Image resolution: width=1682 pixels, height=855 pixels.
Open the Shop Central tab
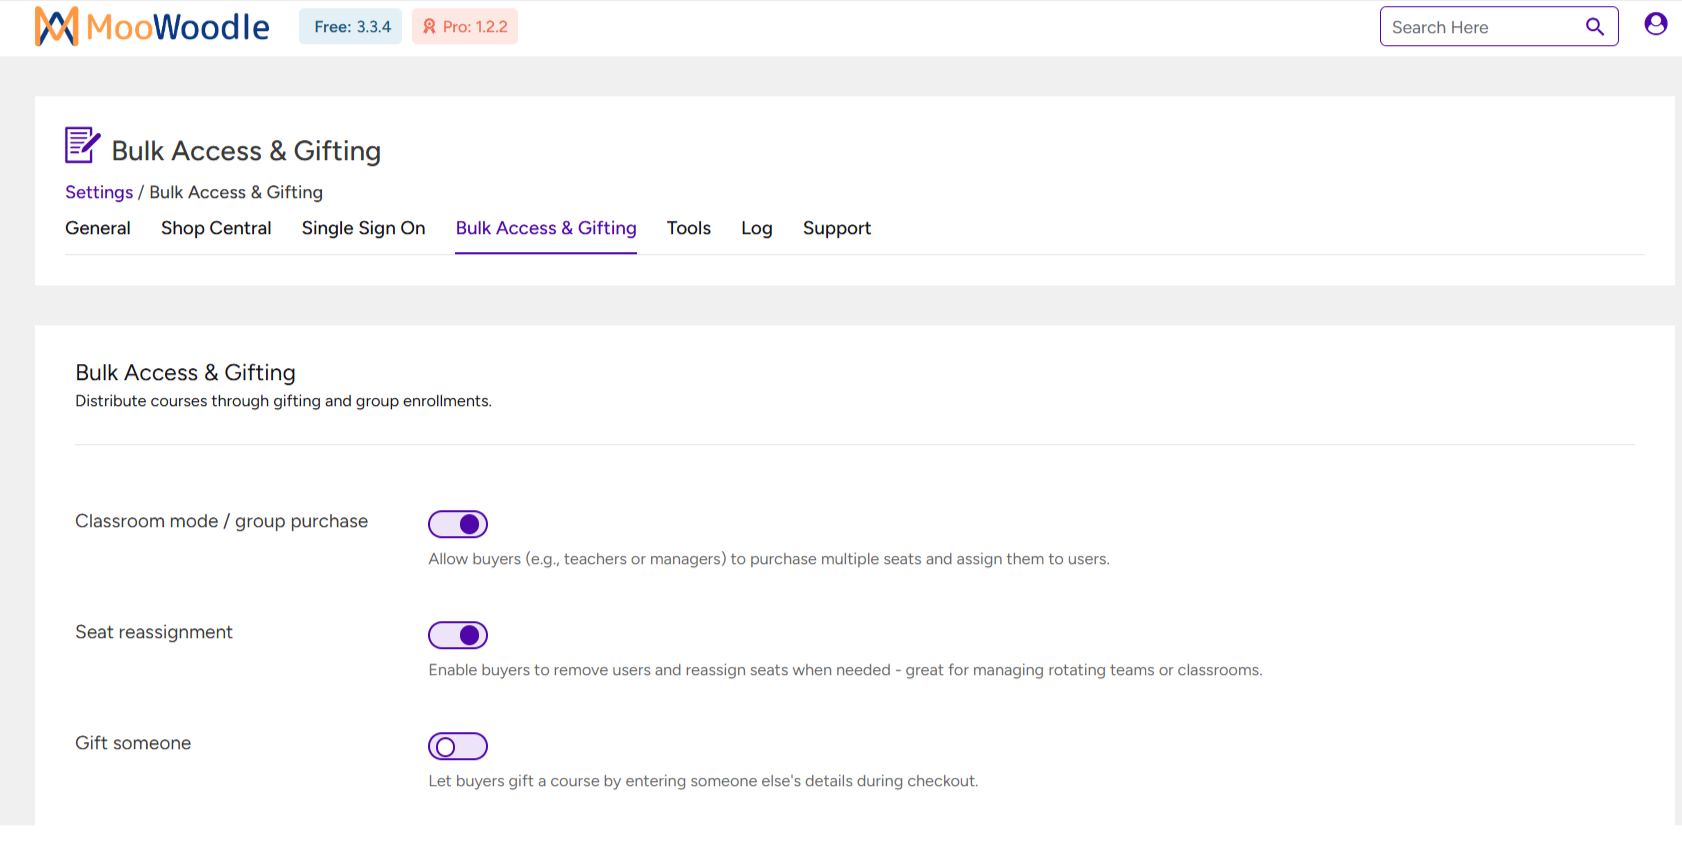coord(216,228)
